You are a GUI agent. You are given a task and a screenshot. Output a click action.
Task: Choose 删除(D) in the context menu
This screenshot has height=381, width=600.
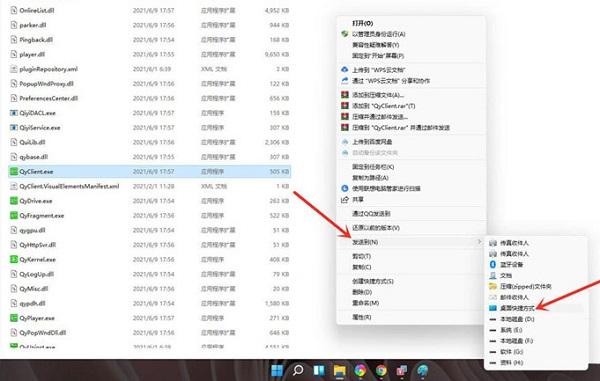pyautogui.click(x=362, y=292)
